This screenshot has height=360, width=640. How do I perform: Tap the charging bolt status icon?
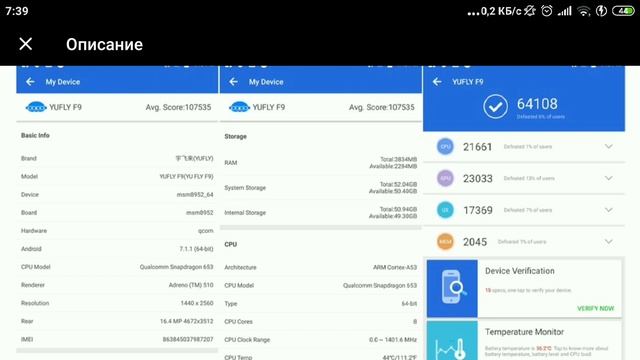click(x=601, y=11)
